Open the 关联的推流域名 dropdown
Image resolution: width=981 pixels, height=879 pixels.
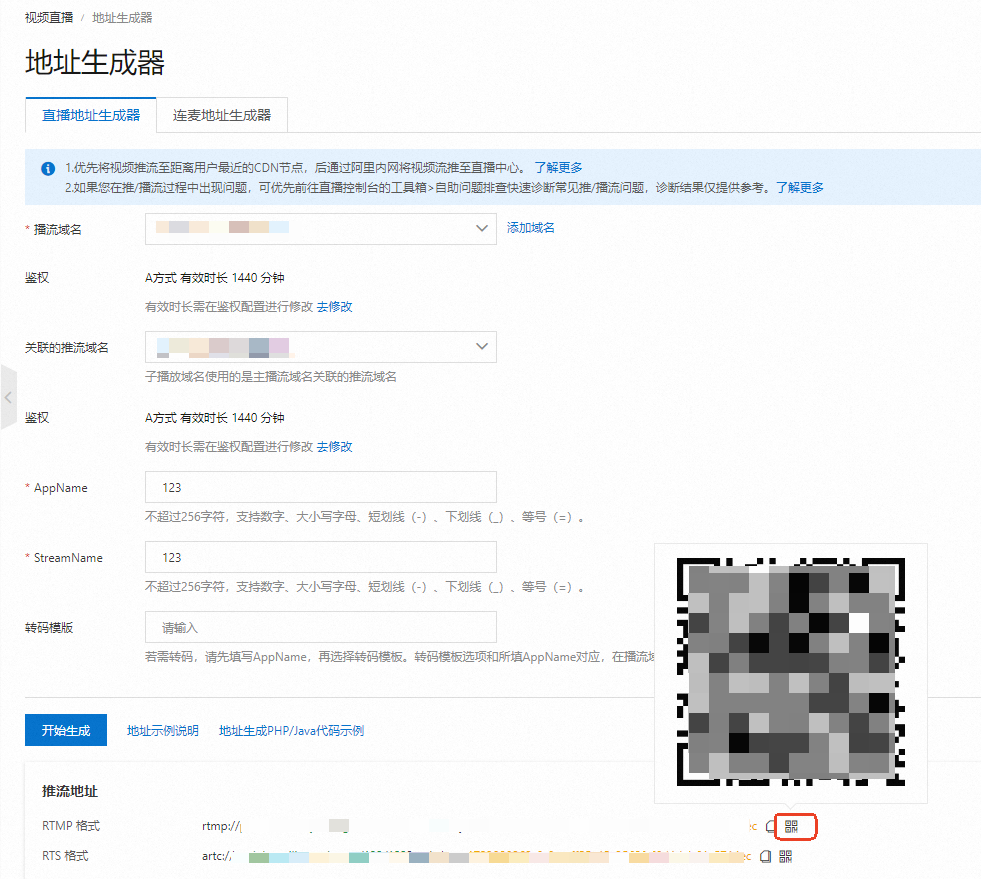[320, 347]
